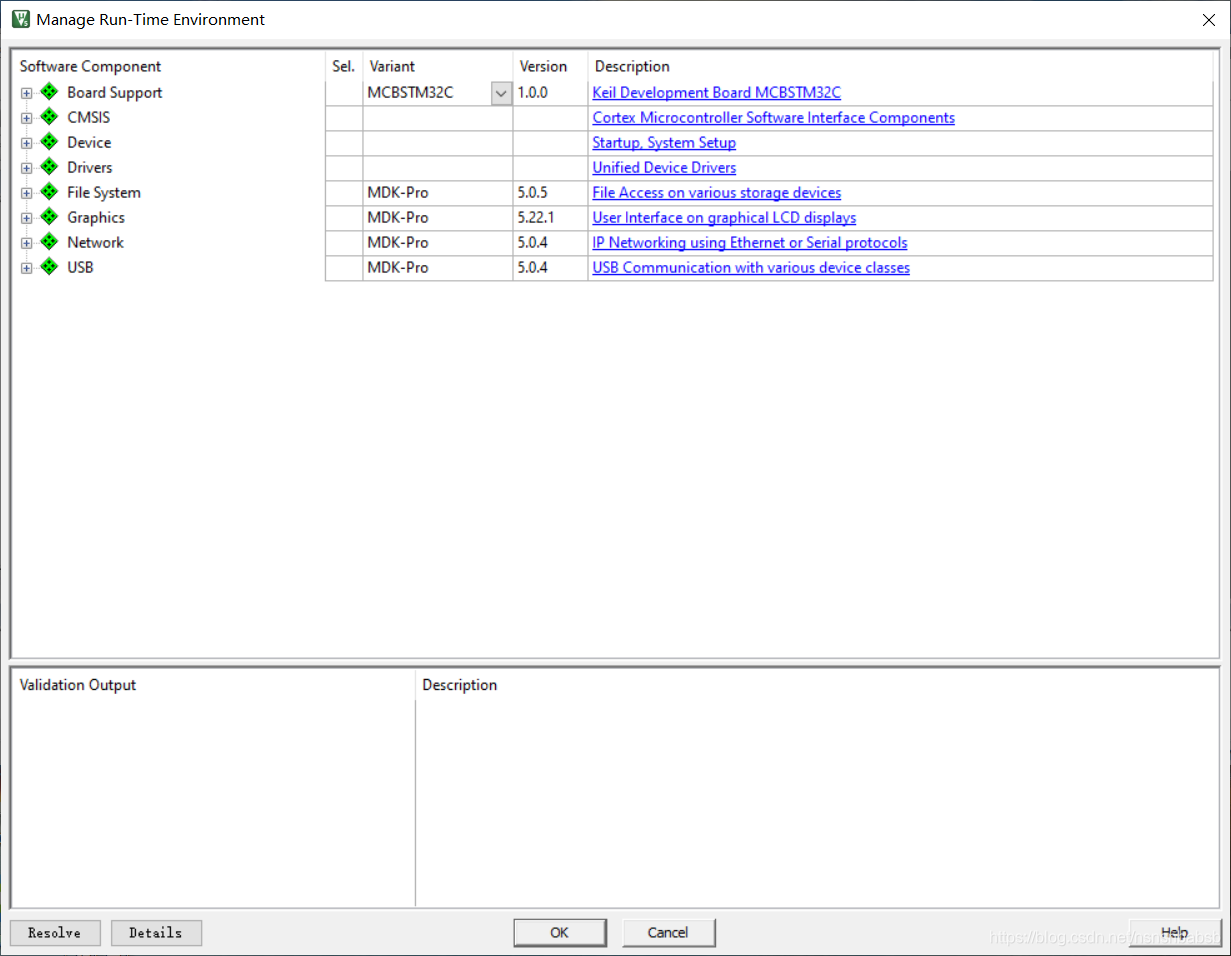
Task: Select the Network row label
Action: point(95,242)
